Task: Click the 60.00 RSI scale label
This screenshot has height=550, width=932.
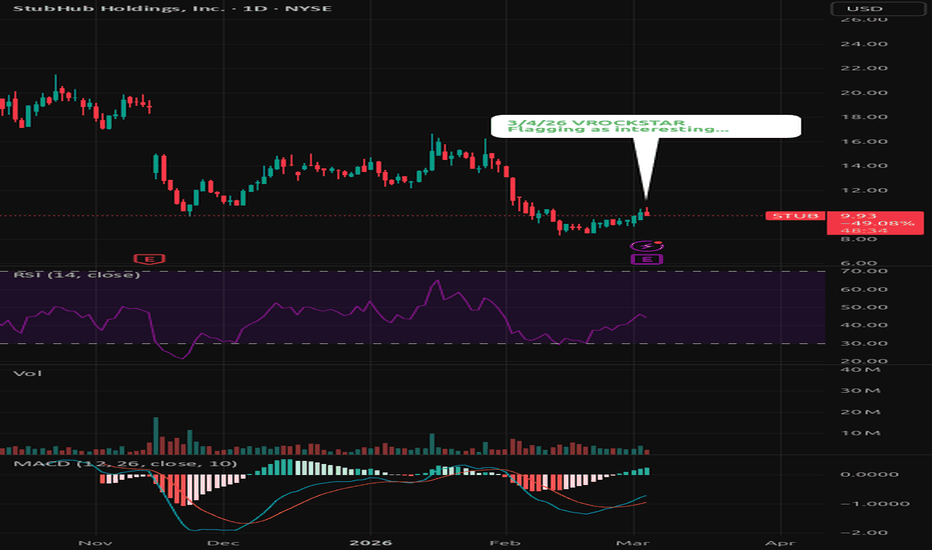Action: coord(864,290)
